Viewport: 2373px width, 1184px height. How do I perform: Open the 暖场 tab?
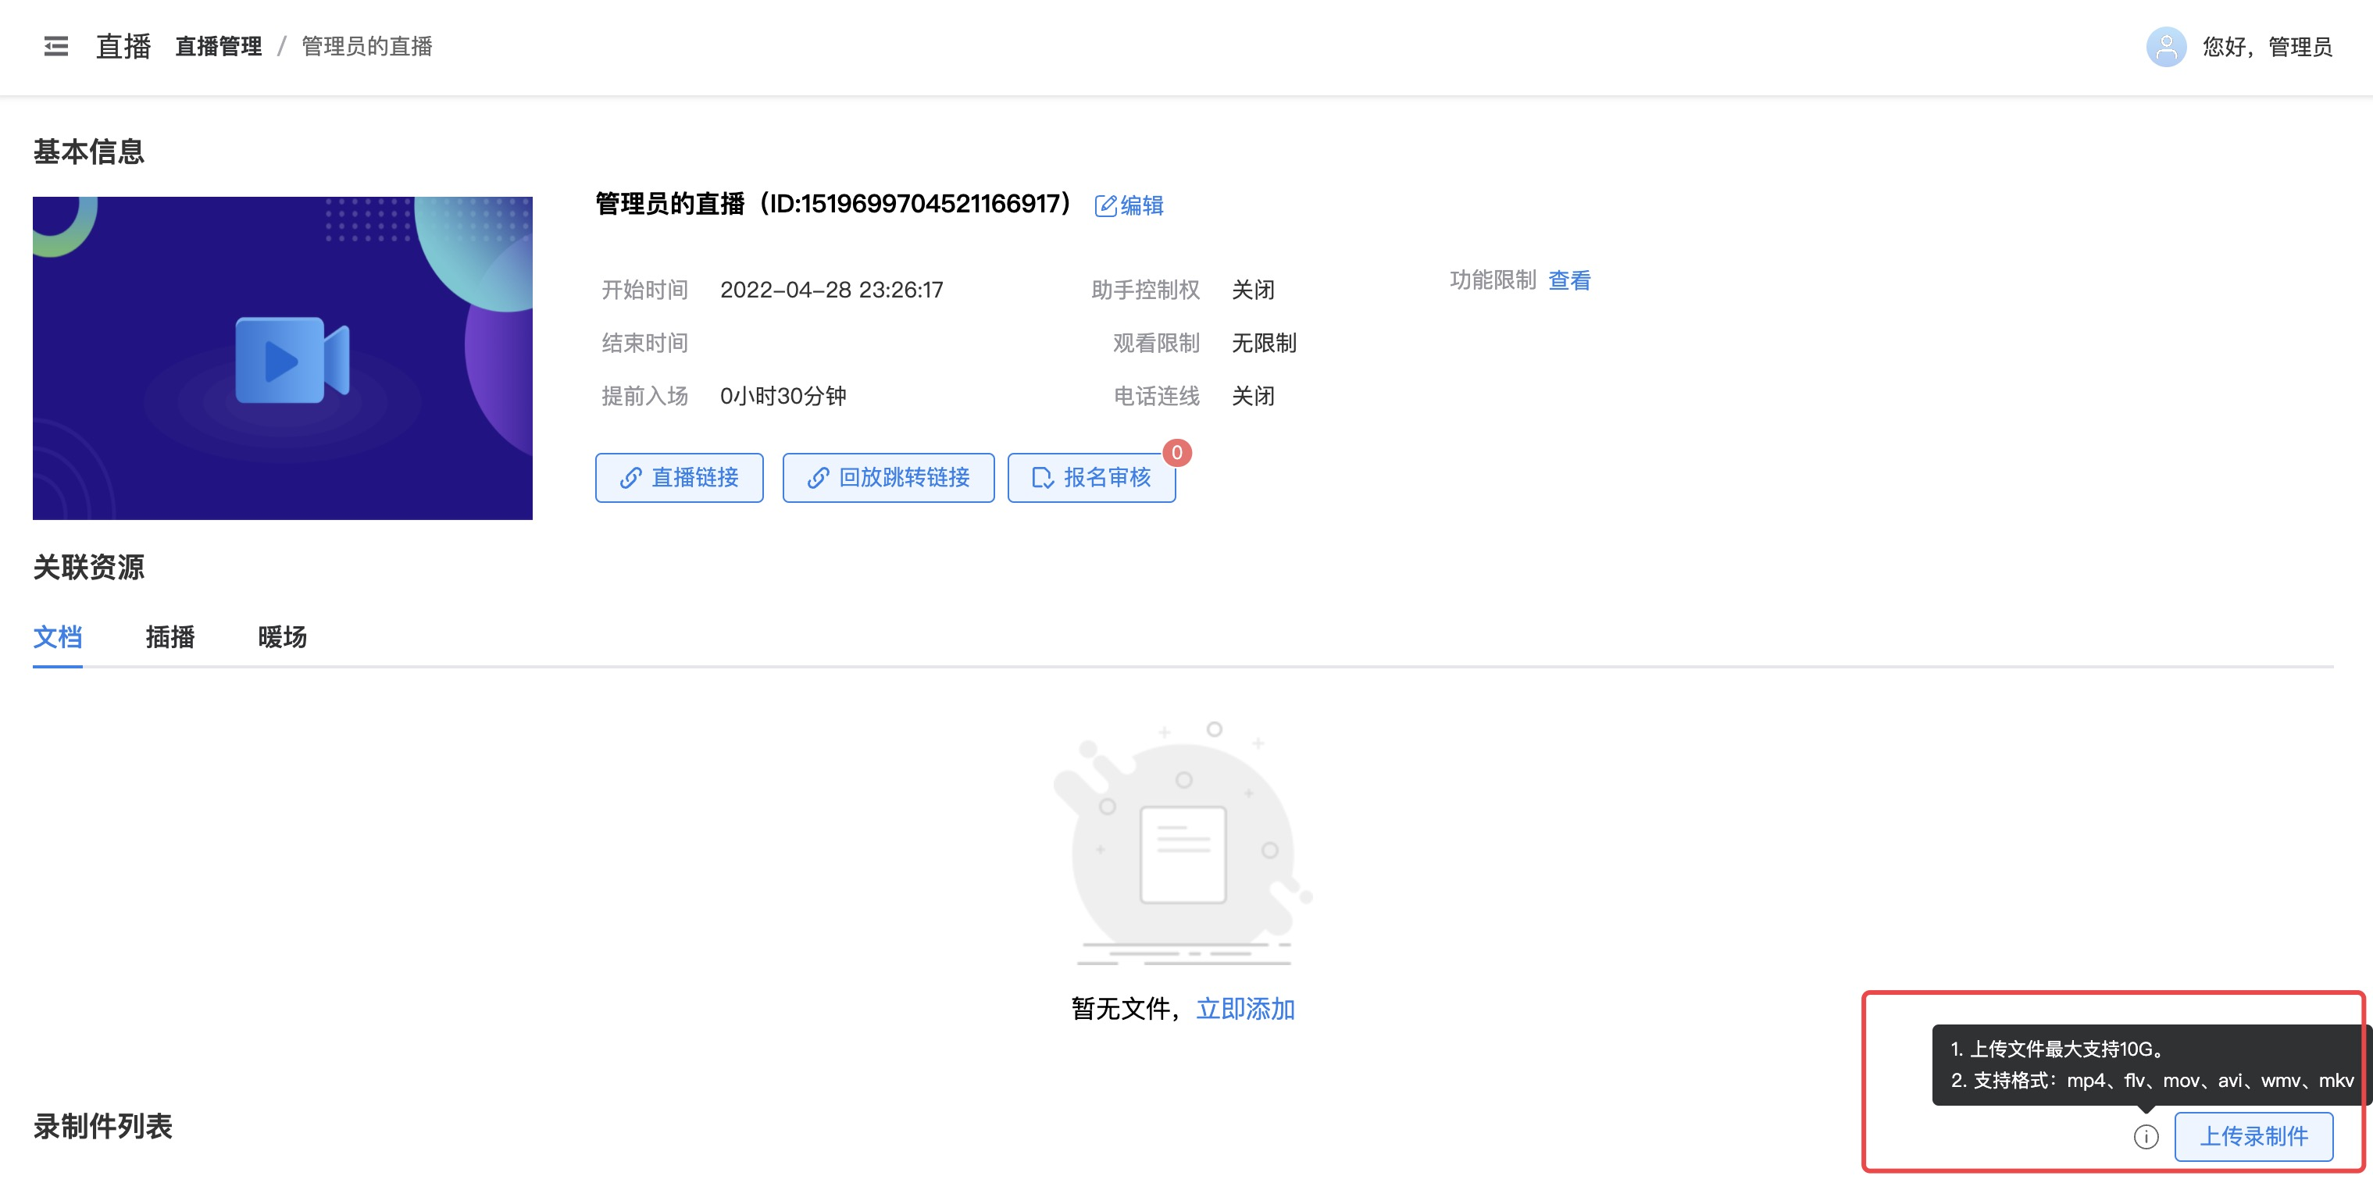click(282, 637)
